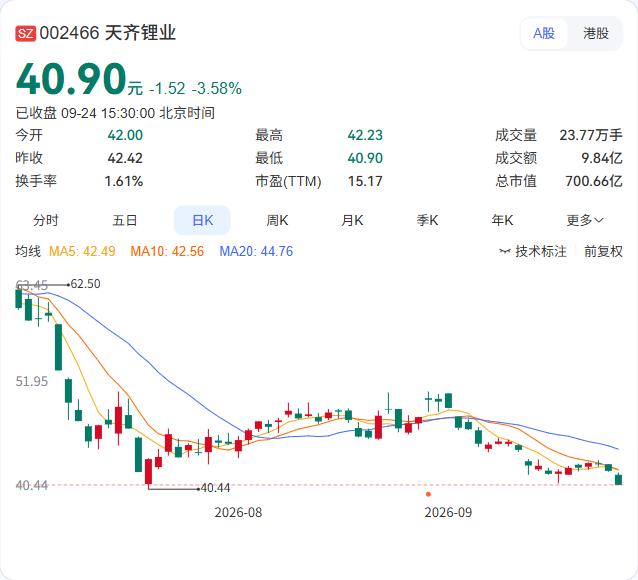Screen dimensions: 638x580
Task: Click the current price 40.90
Action: [71, 79]
